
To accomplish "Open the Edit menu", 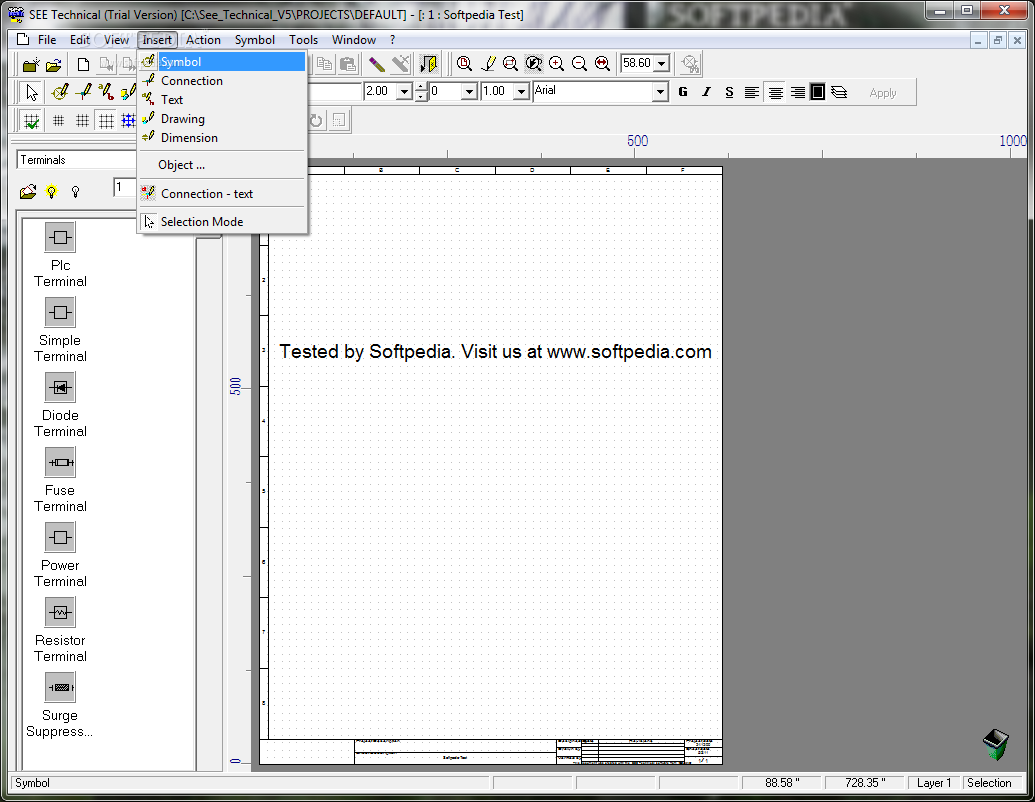I will coord(80,40).
